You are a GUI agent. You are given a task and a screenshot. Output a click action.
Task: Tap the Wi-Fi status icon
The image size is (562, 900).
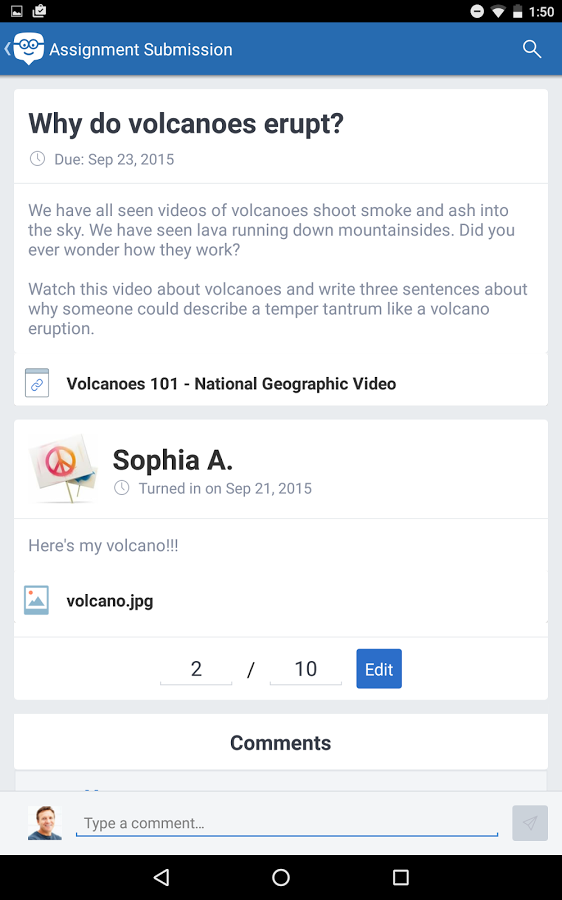(498, 11)
